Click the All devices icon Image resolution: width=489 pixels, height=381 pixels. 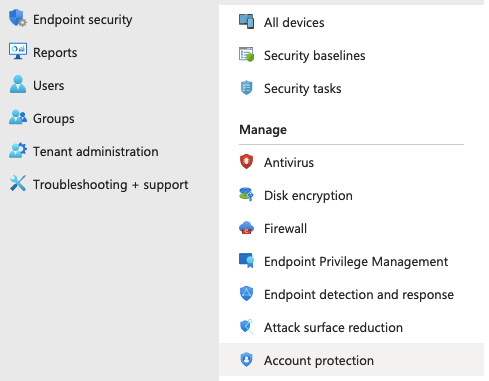click(246, 21)
